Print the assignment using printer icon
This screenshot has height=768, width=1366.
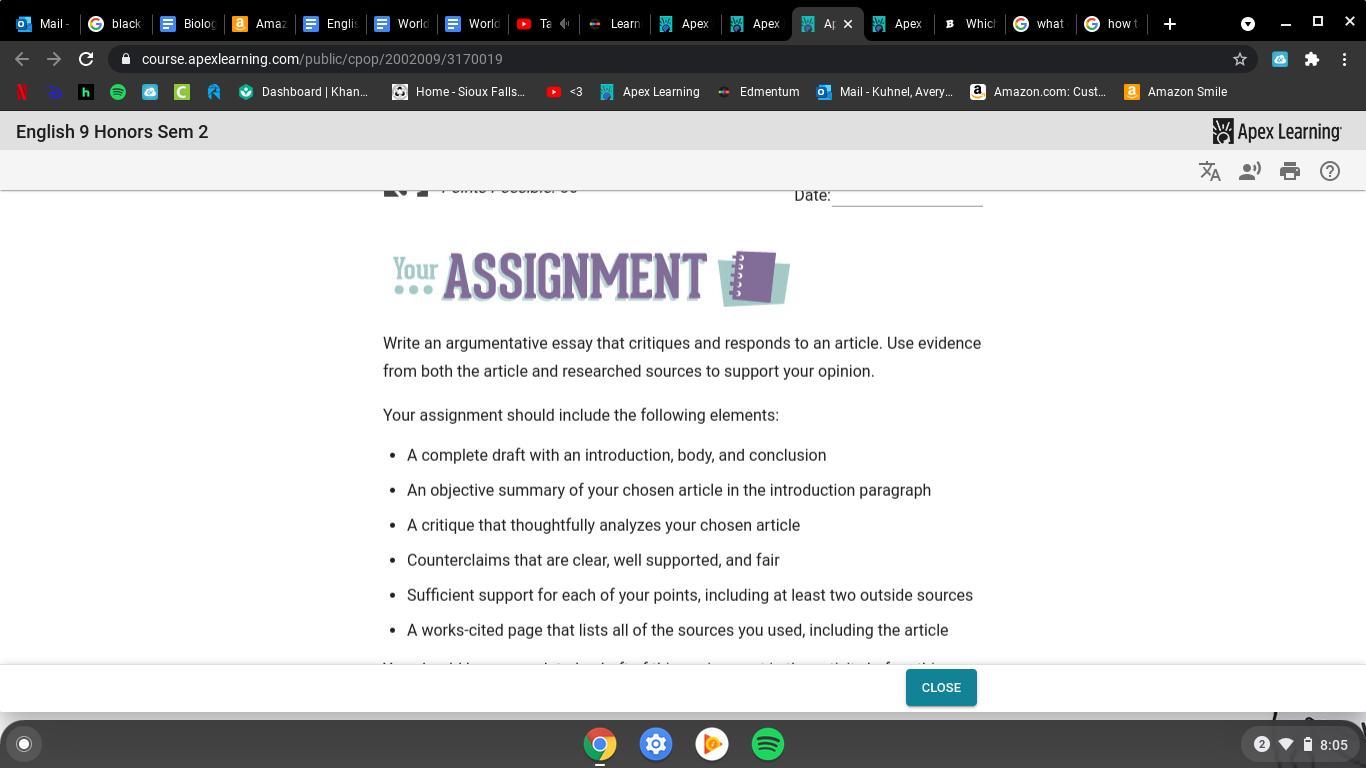click(x=1290, y=171)
